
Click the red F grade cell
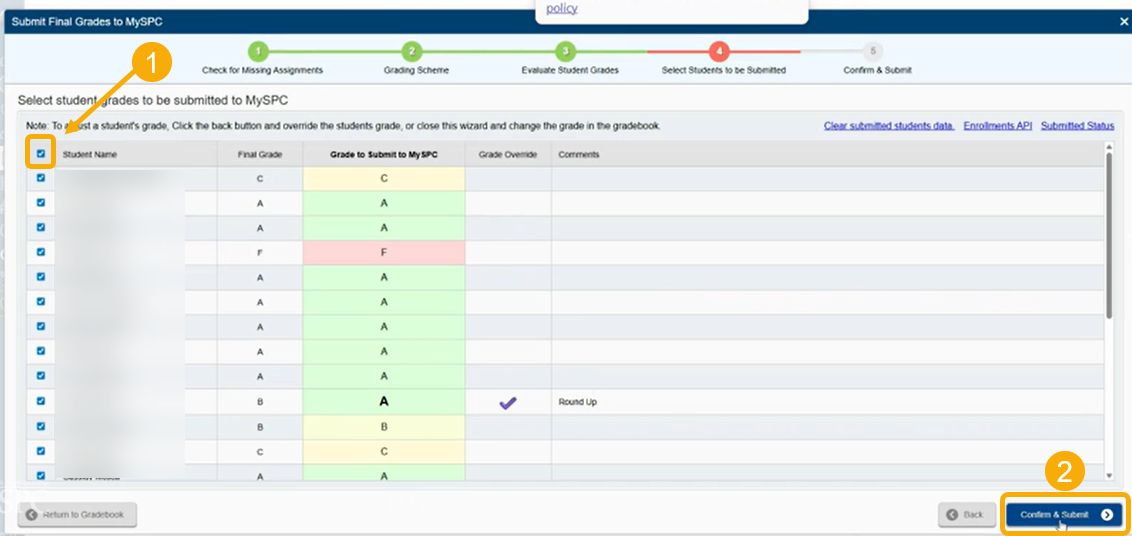click(384, 253)
